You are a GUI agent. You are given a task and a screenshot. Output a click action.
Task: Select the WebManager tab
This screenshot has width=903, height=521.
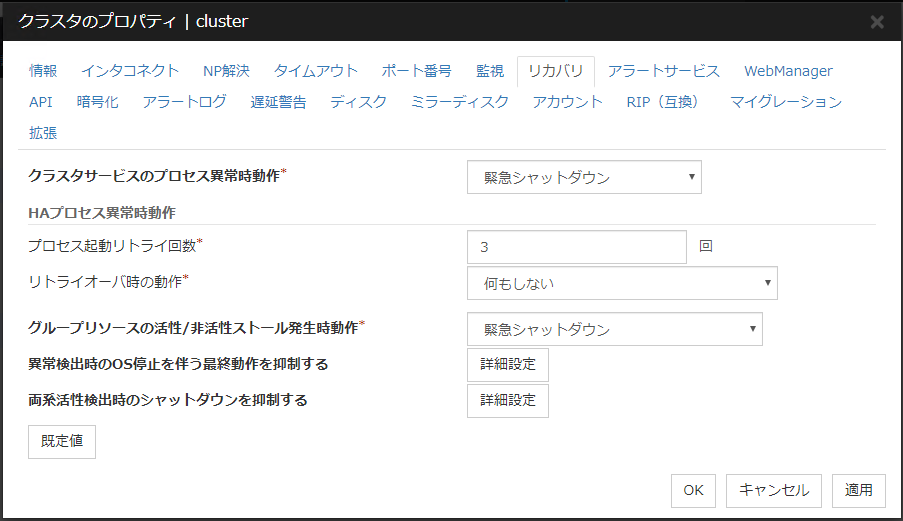point(788,71)
